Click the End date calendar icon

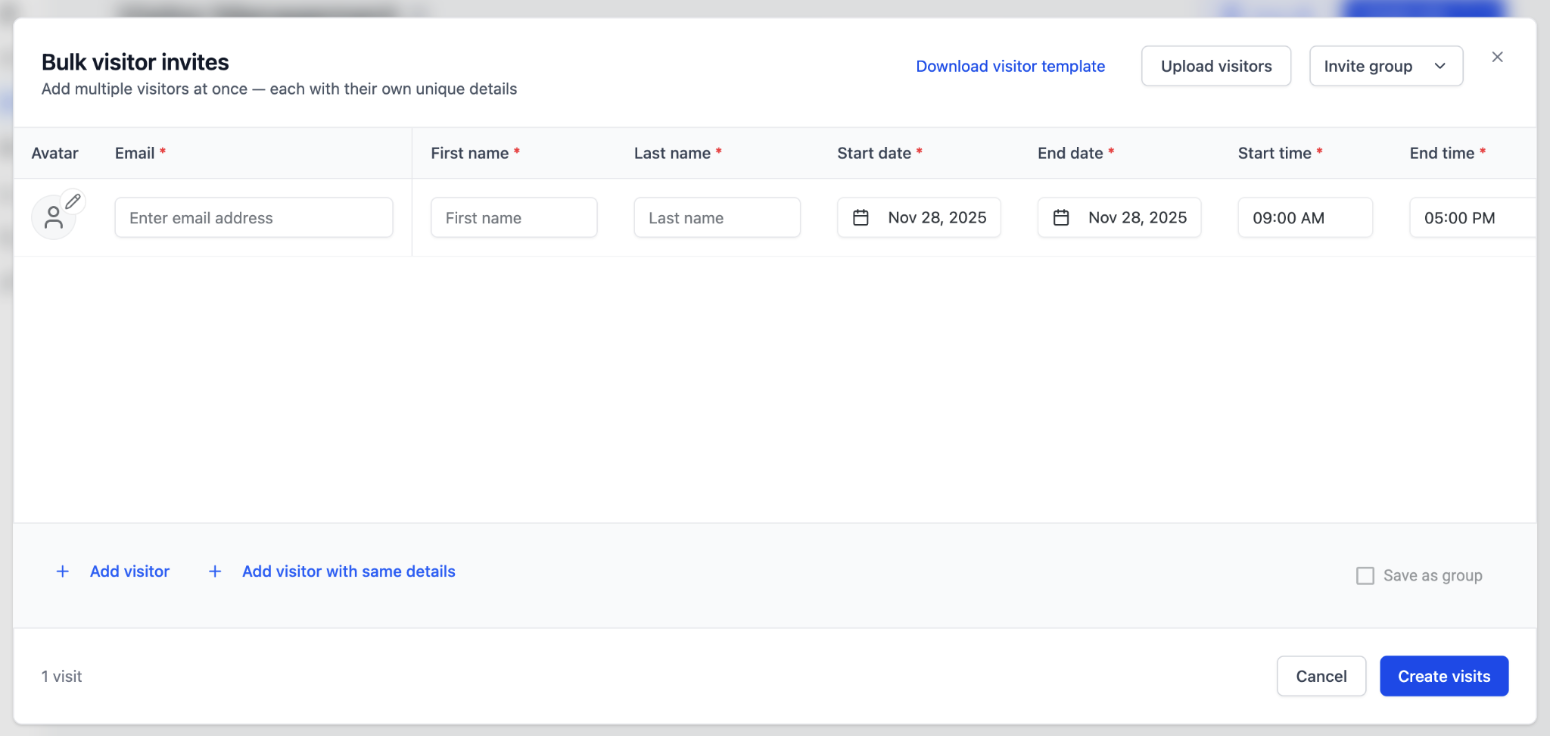pyautogui.click(x=1061, y=218)
